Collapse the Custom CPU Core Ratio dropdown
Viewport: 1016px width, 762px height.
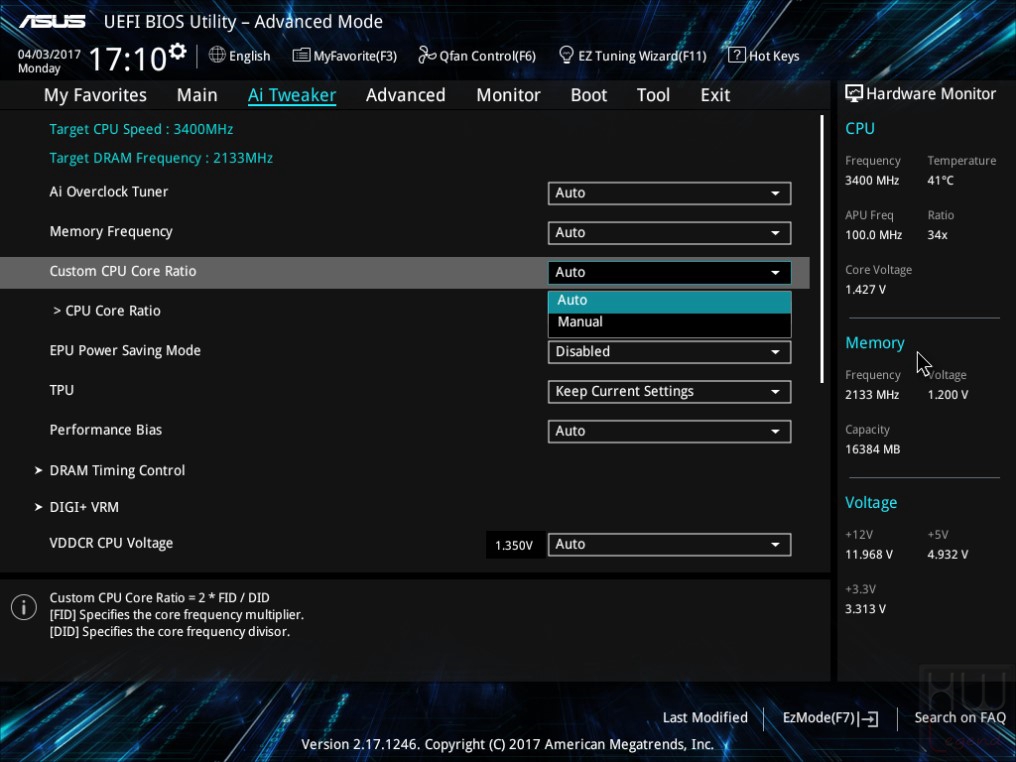(669, 272)
